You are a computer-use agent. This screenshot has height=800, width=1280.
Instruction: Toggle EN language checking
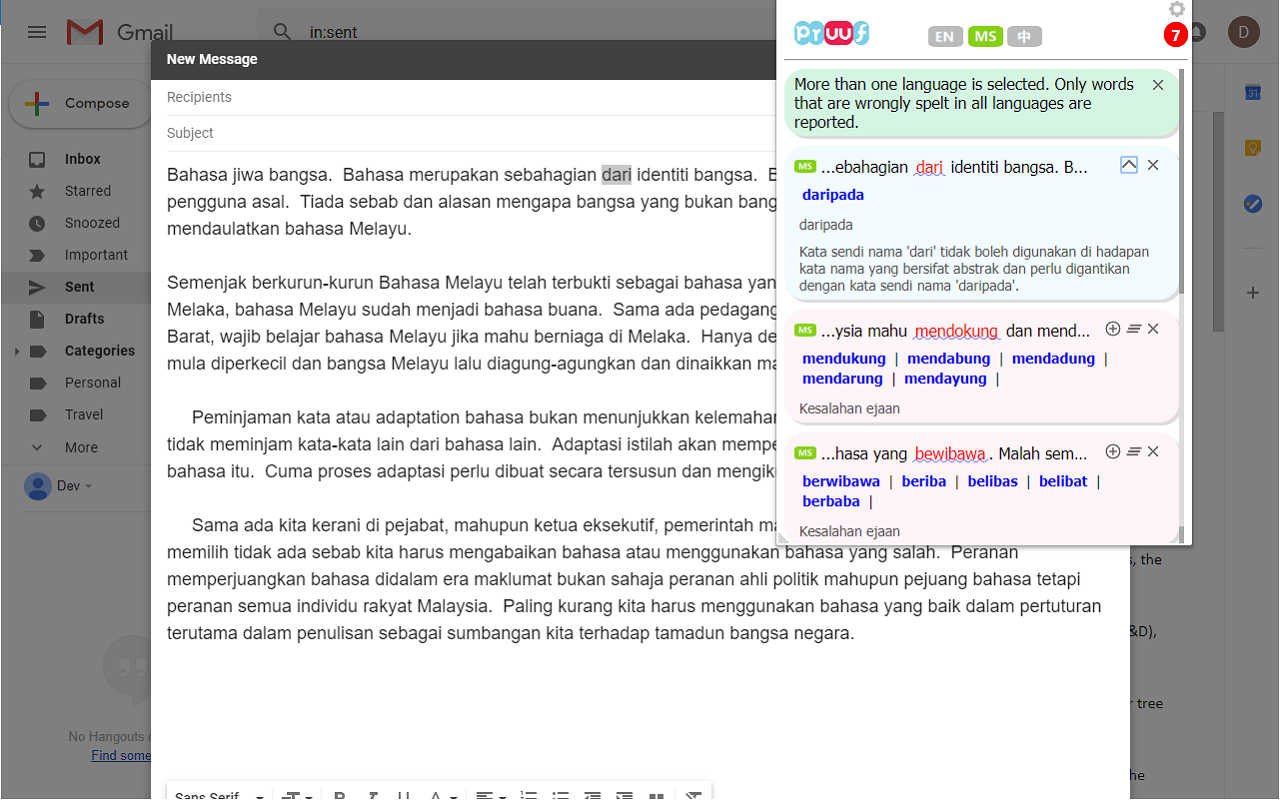pyautogui.click(x=945, y=37)
